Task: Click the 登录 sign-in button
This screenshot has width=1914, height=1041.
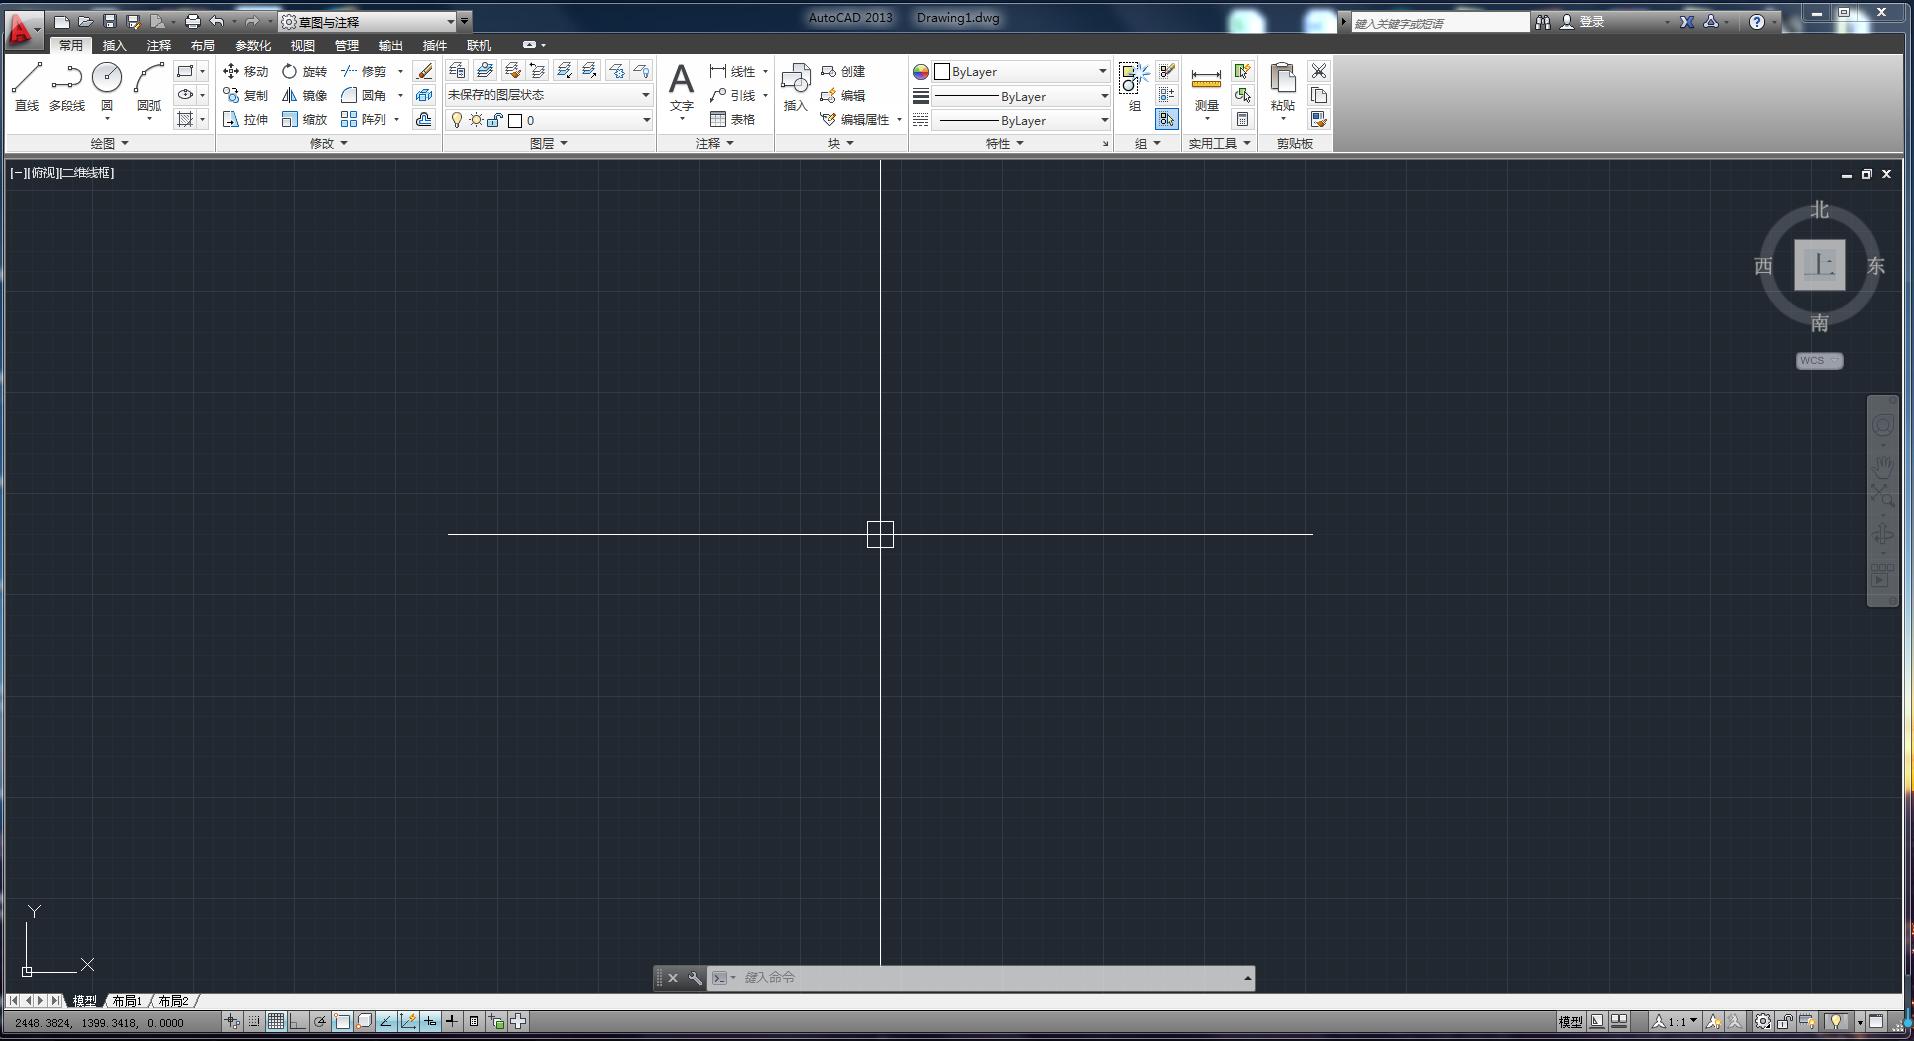Action: 1590,21
